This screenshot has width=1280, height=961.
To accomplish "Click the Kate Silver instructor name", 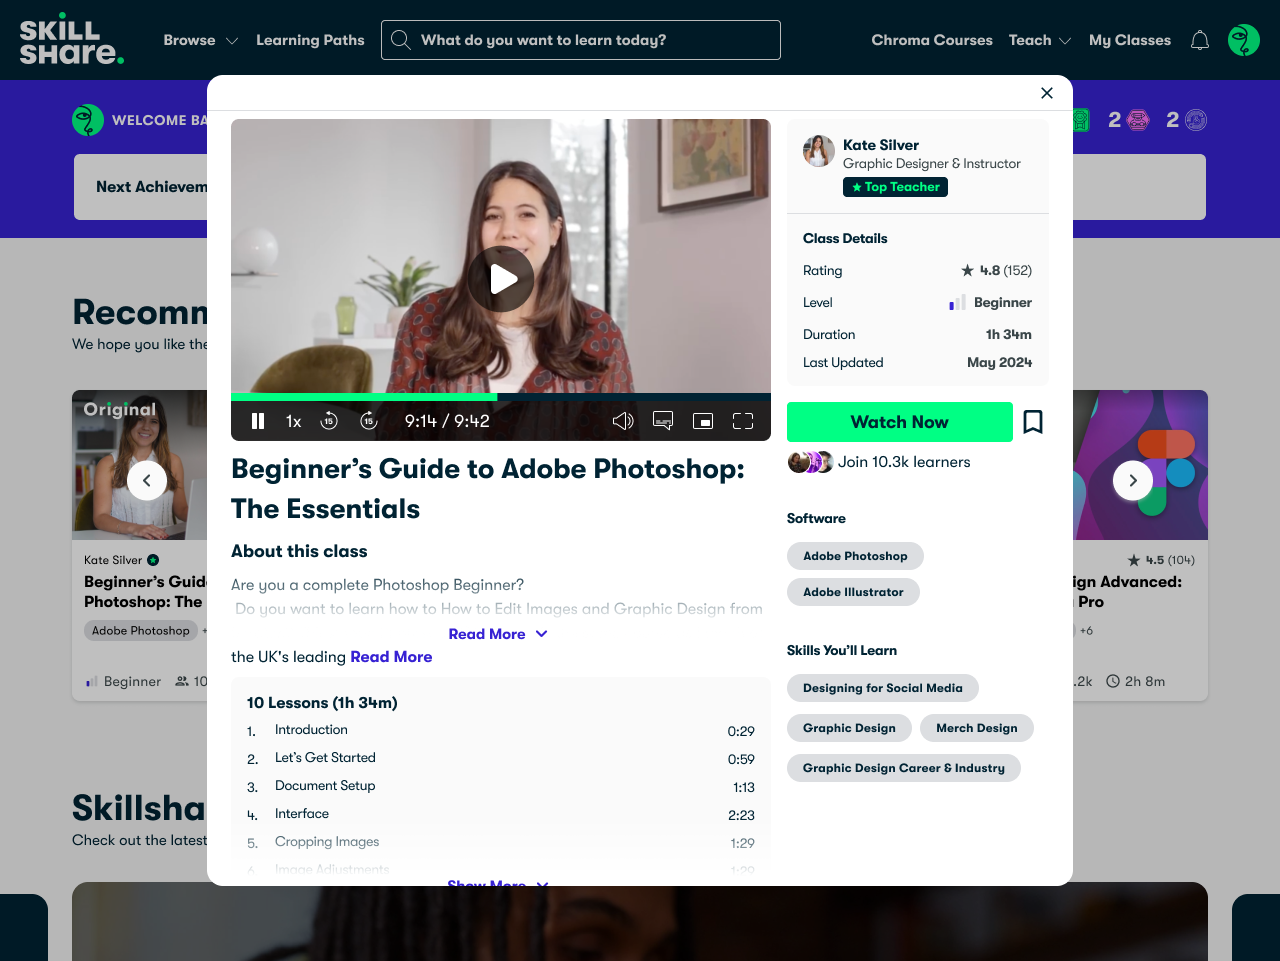I will click(881, 145).
